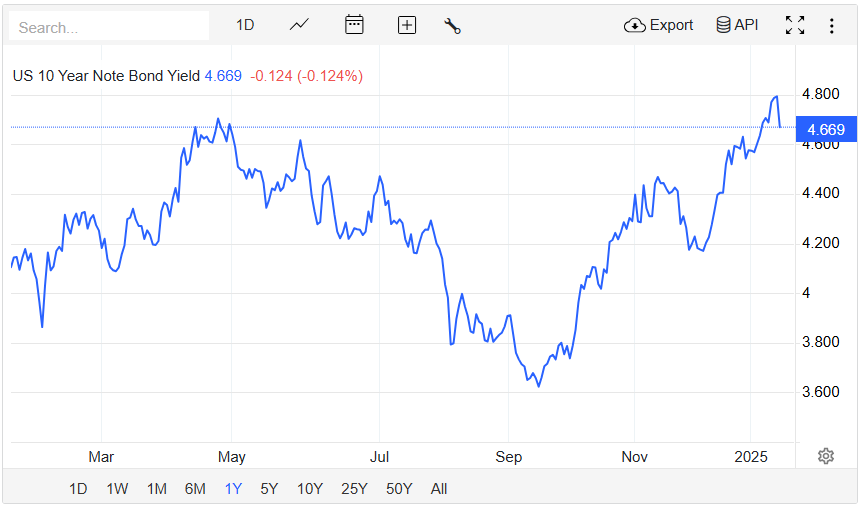Click the plus compare/add indicator icon
The image size is (861, 508).
[x=407, y=25]
